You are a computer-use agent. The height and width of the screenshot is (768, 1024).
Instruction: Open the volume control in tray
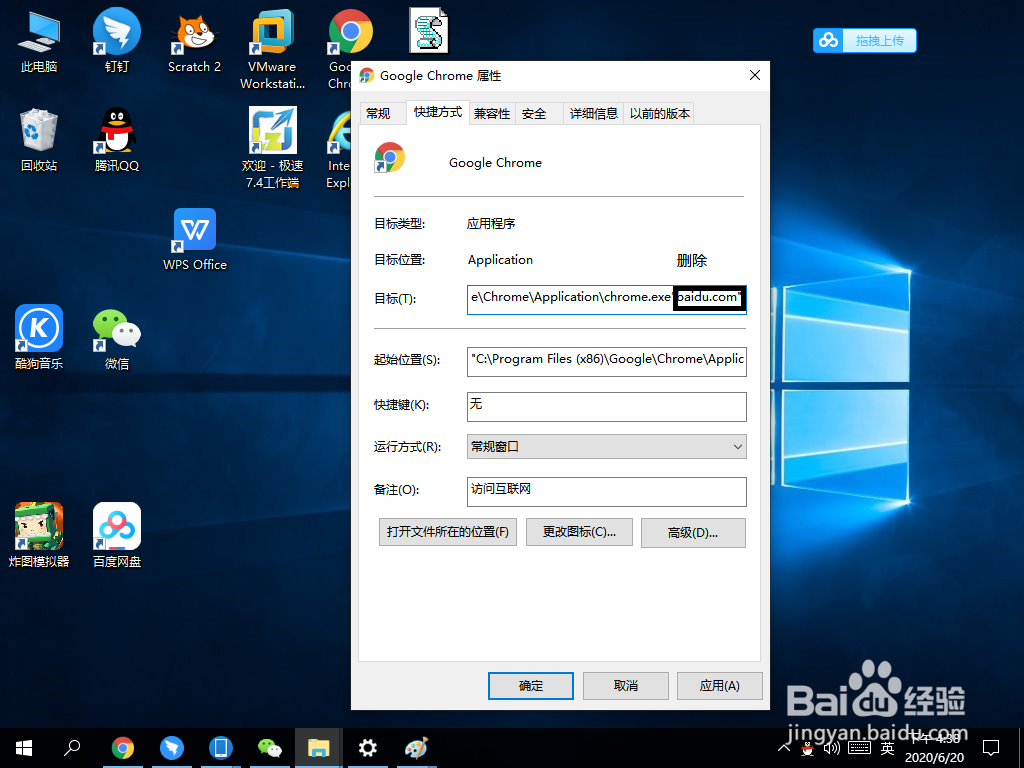coord(831,748)
